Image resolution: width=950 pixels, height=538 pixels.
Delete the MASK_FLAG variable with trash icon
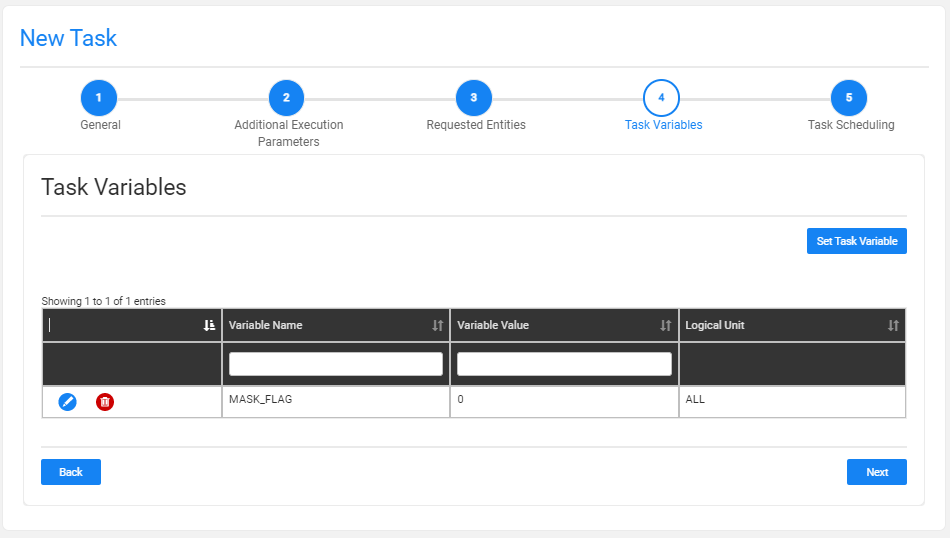click(105, 402)
